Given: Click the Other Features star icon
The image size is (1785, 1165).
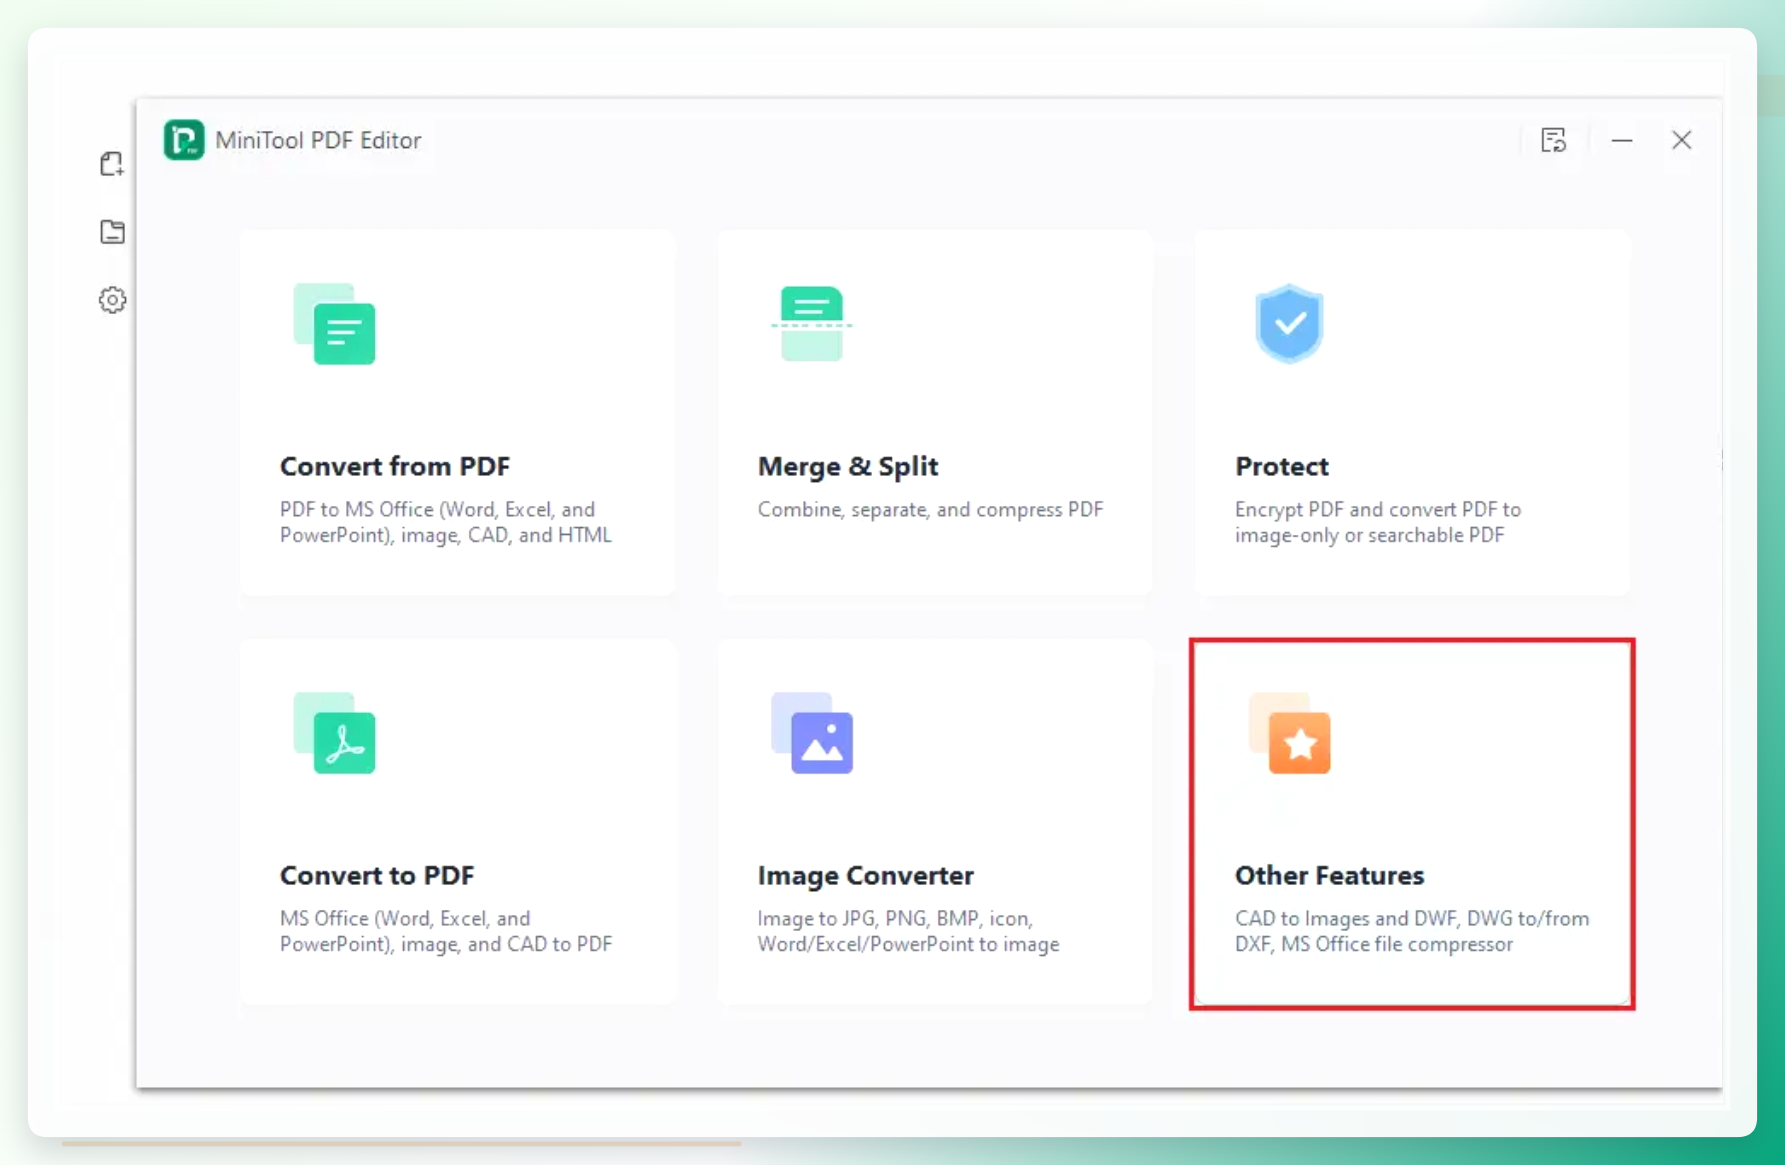Looking at the screenshot, I should [1290, 733].
